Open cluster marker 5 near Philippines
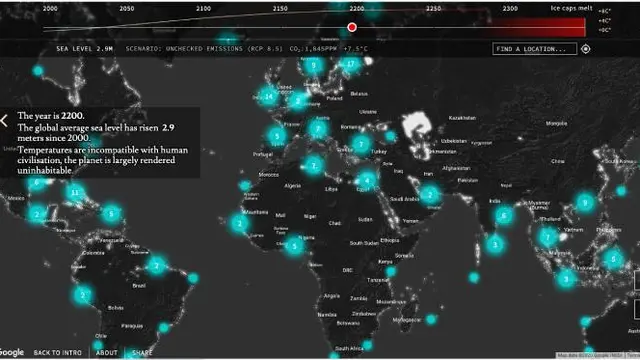 pos(613,259)
